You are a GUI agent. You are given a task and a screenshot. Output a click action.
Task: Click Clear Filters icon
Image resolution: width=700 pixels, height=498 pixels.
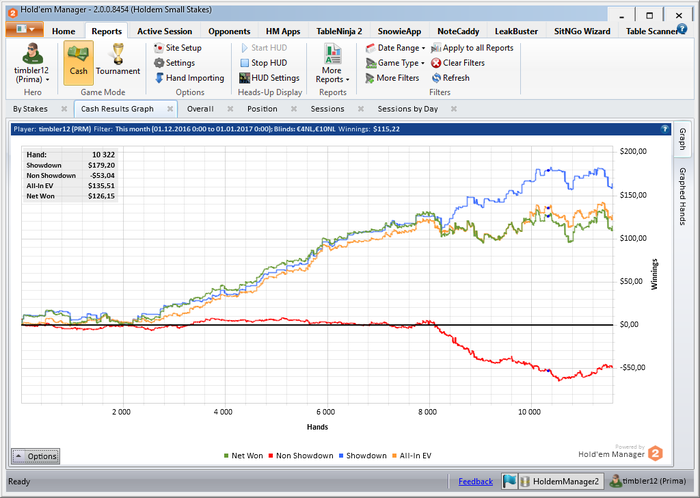[436, 62]
